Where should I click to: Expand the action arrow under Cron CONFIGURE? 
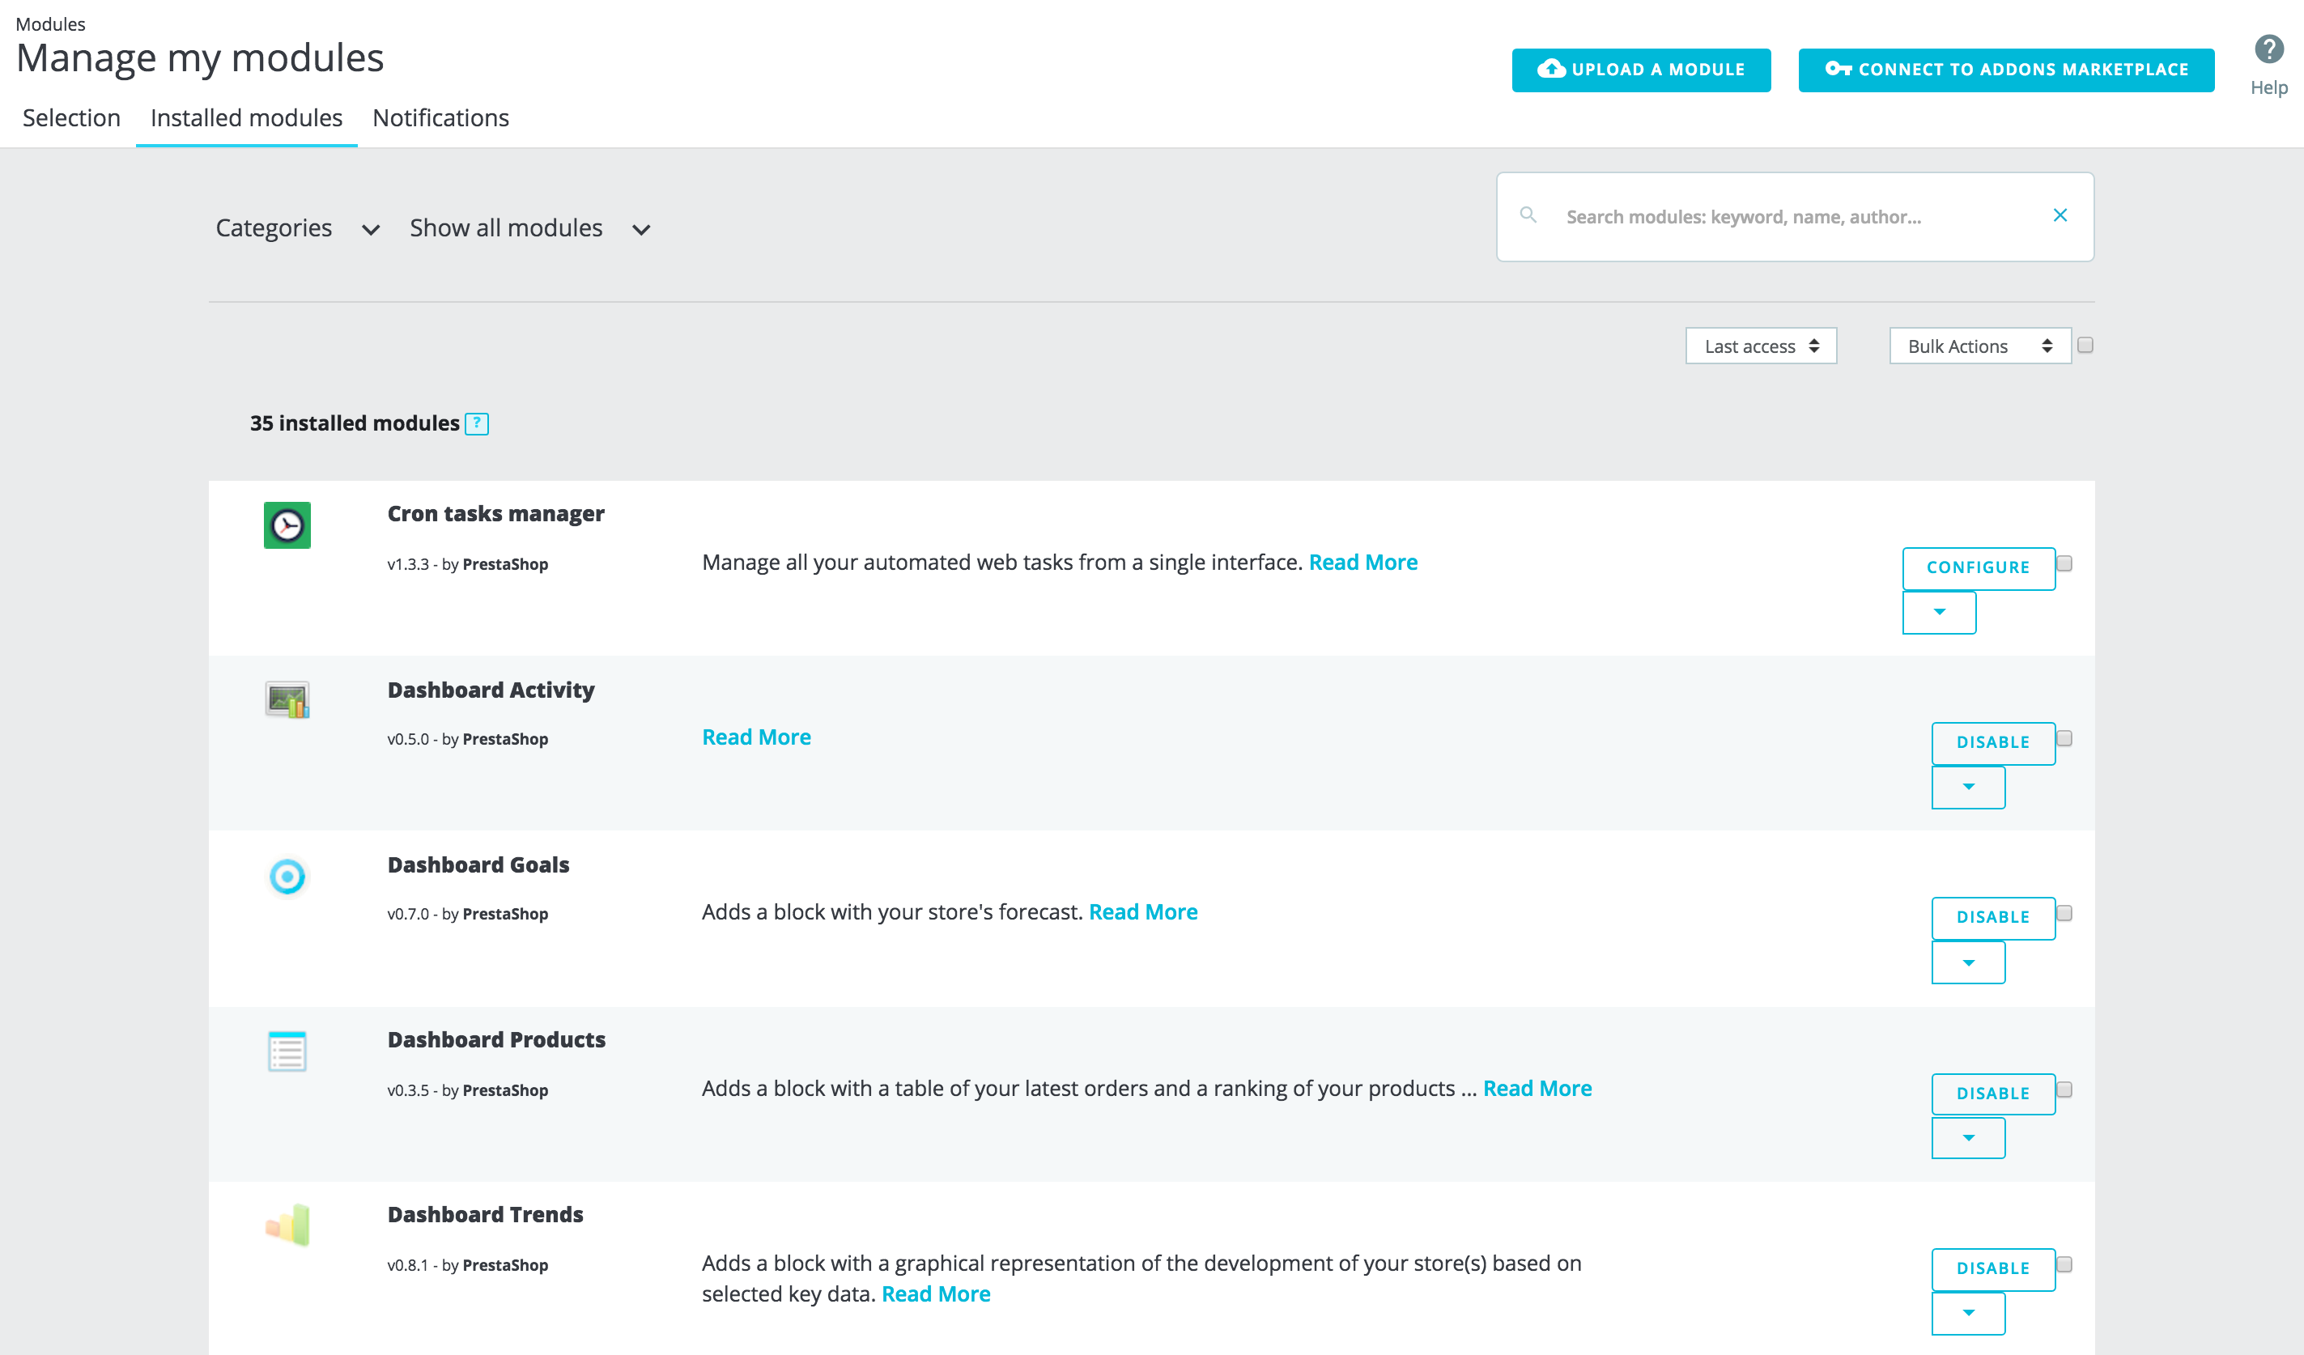pos(1938,612)
